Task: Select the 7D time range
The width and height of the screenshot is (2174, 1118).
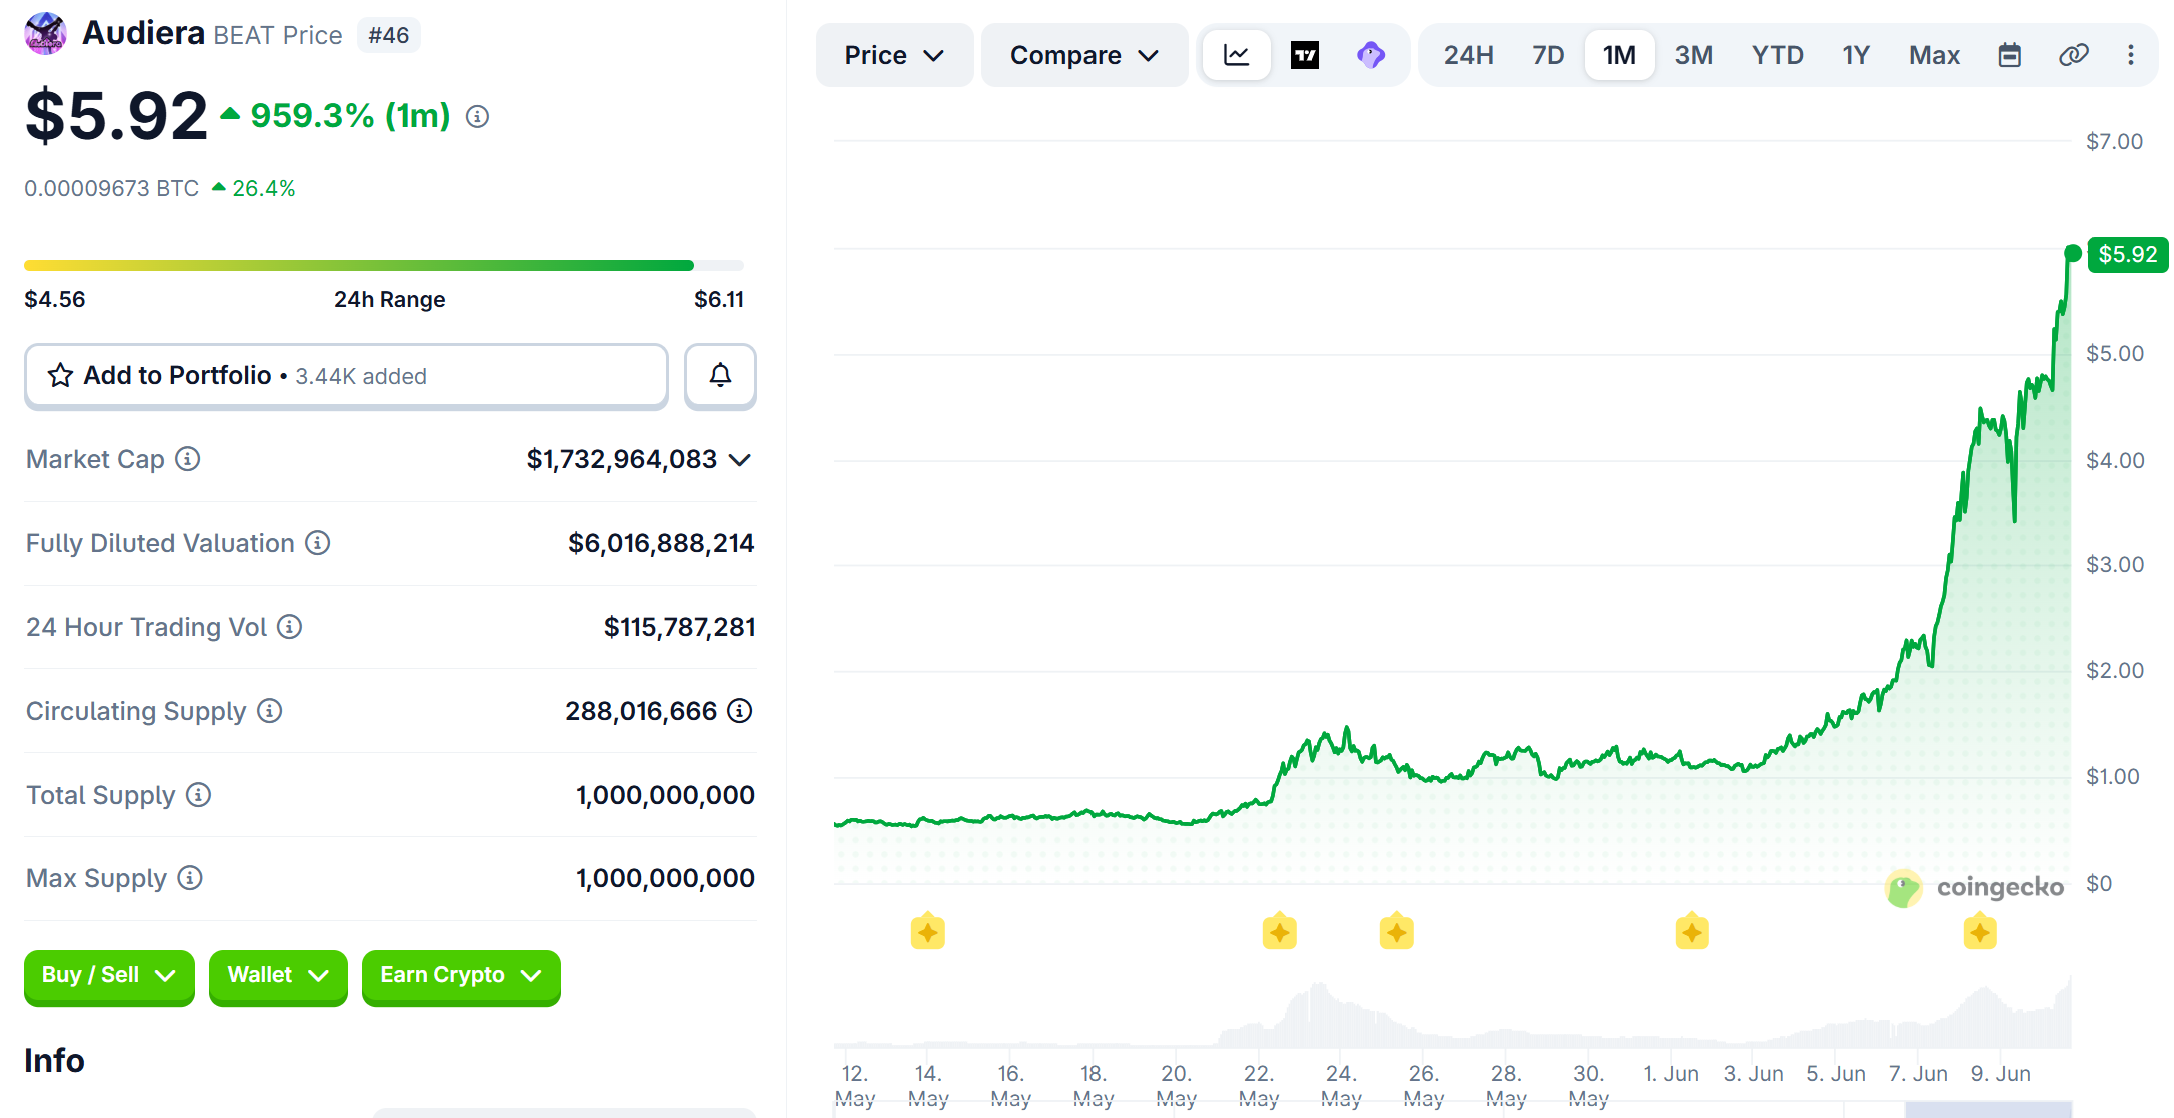Action: coord(1548,55)
